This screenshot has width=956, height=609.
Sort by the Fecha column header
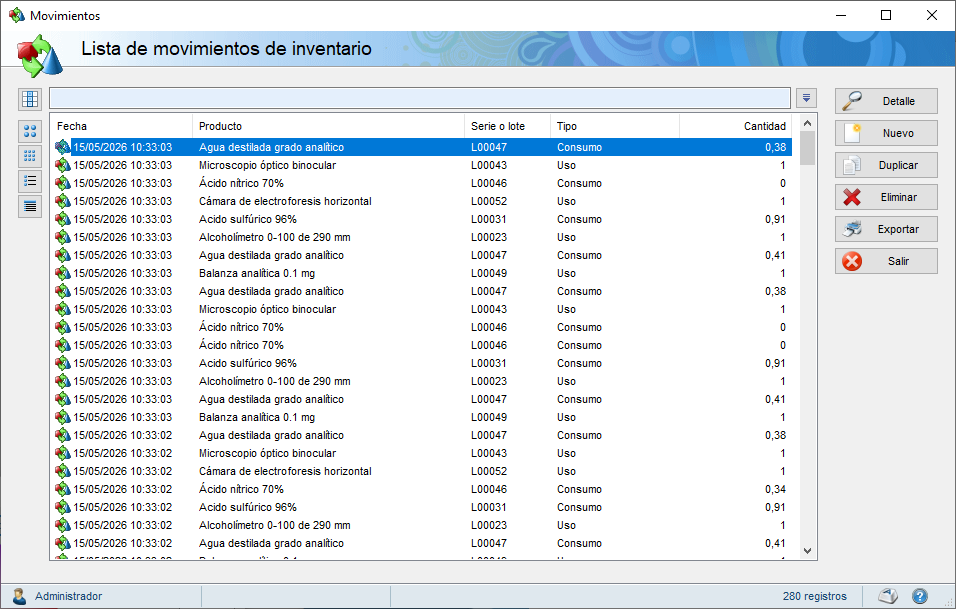coord(121,126)
